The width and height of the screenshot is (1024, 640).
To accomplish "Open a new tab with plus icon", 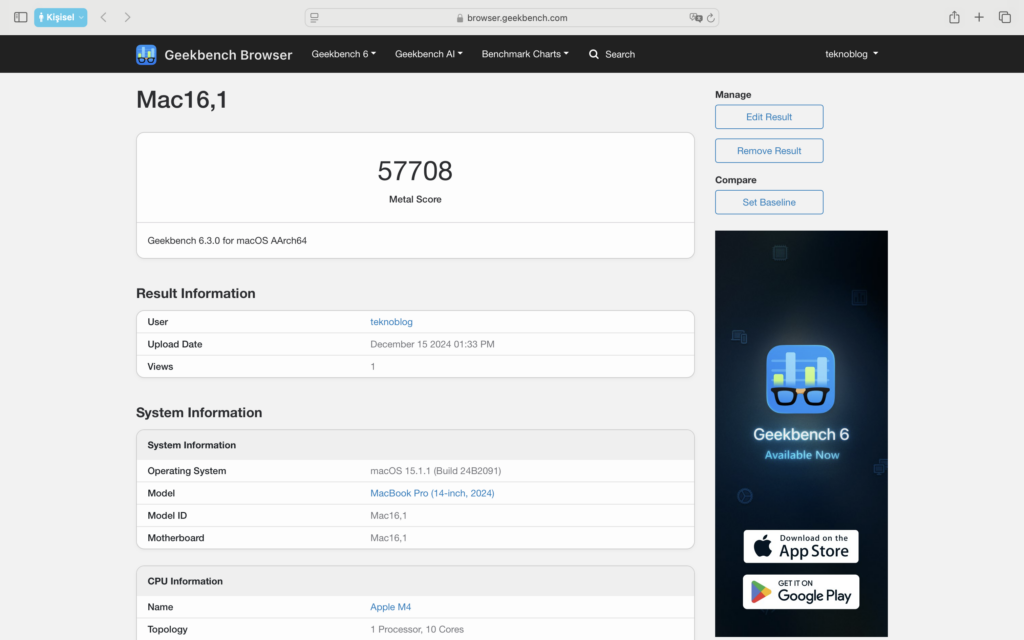I will click(979, 17).
